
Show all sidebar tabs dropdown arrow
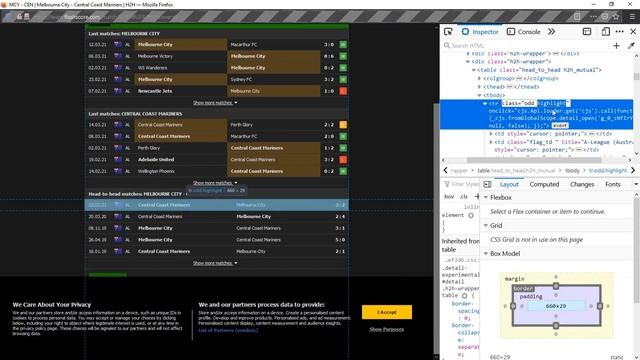(636, 184)
